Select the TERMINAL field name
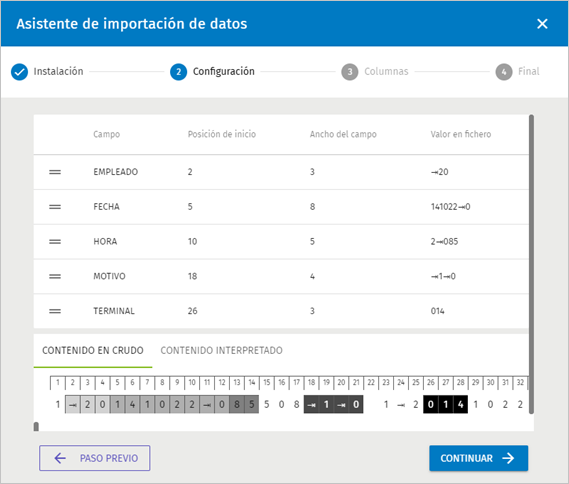This screenshot has width=569, height=484. click(x=114, y=311)
